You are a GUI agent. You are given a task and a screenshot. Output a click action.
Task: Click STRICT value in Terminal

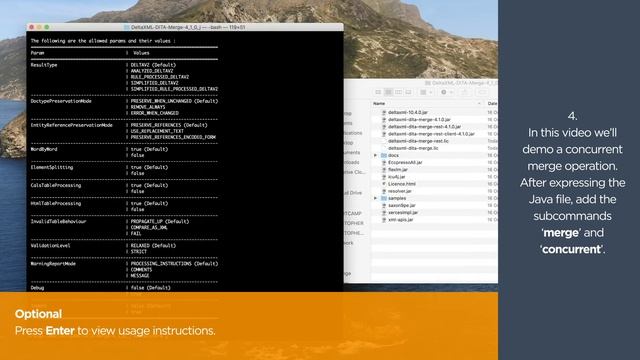(139, 252)
